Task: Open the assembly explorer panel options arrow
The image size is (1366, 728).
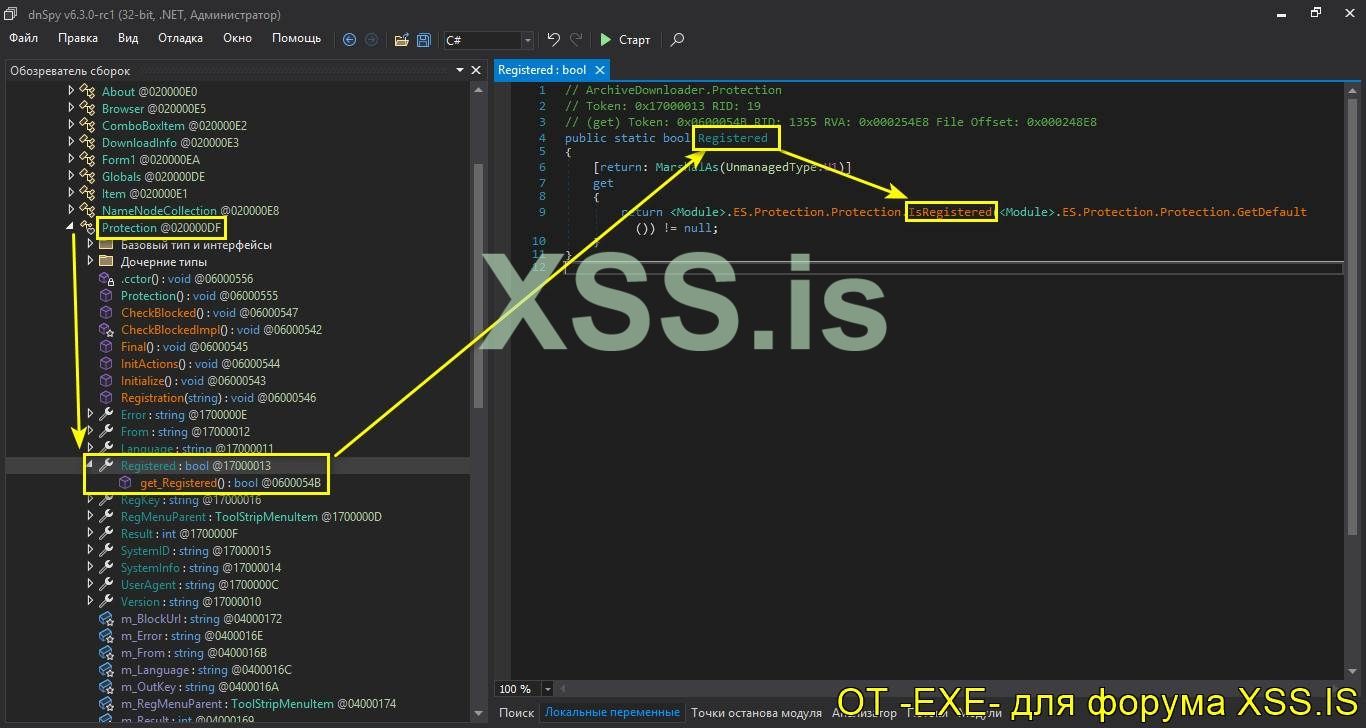Action: point(460,70)
